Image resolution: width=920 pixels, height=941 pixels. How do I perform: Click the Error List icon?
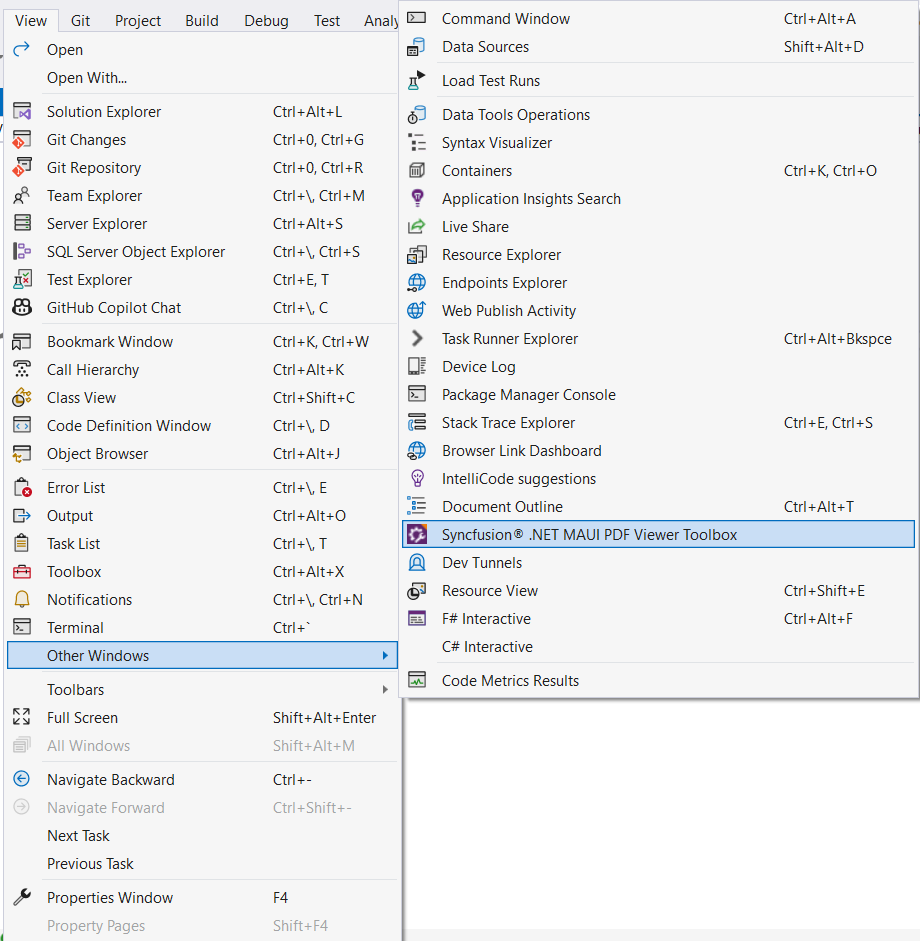22,487
